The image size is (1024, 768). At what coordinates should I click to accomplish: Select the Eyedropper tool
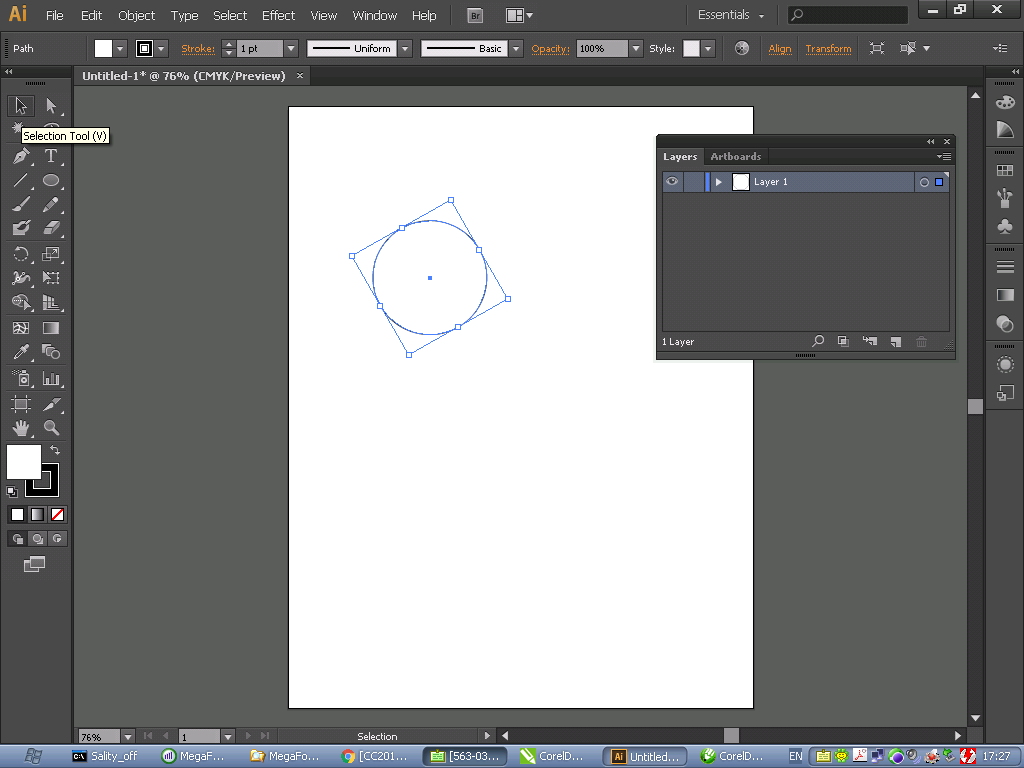pos(21,352)
